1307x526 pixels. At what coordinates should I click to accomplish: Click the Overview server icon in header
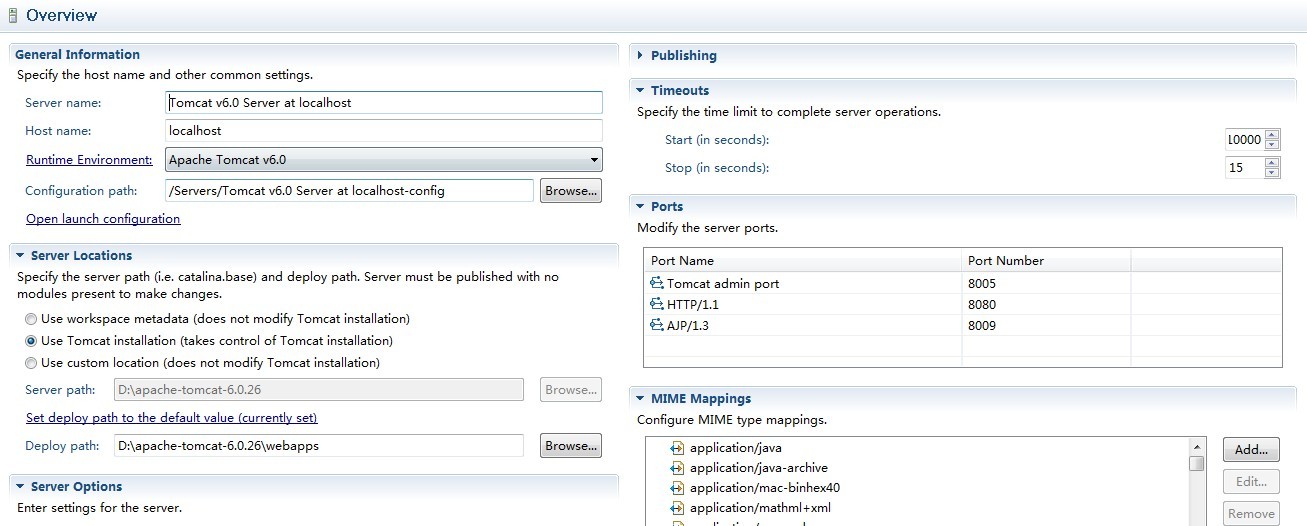12,15
